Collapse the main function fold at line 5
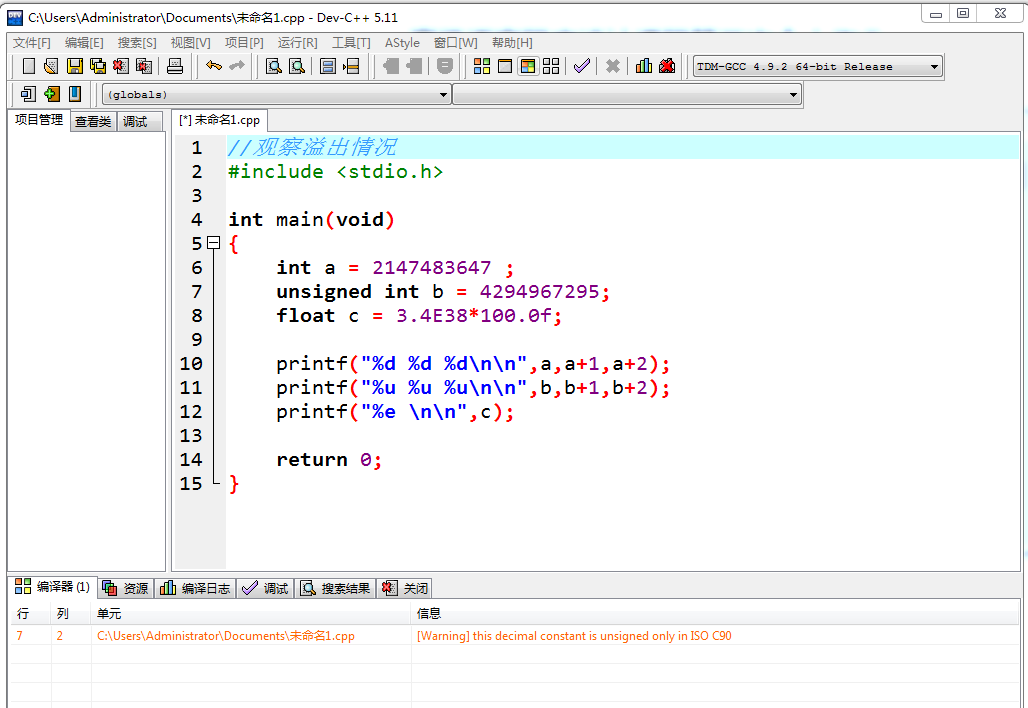 pyautogui.click(x=213, y=243)
